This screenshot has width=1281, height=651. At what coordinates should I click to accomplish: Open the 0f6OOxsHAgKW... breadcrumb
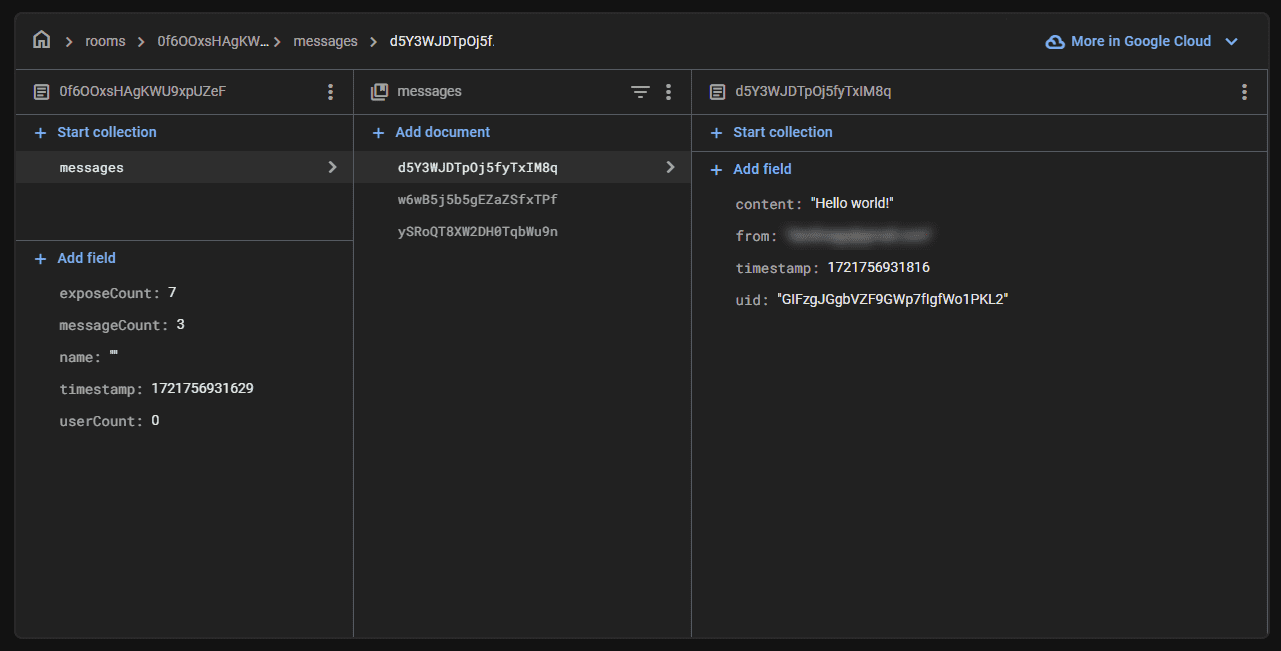(213, 42)
